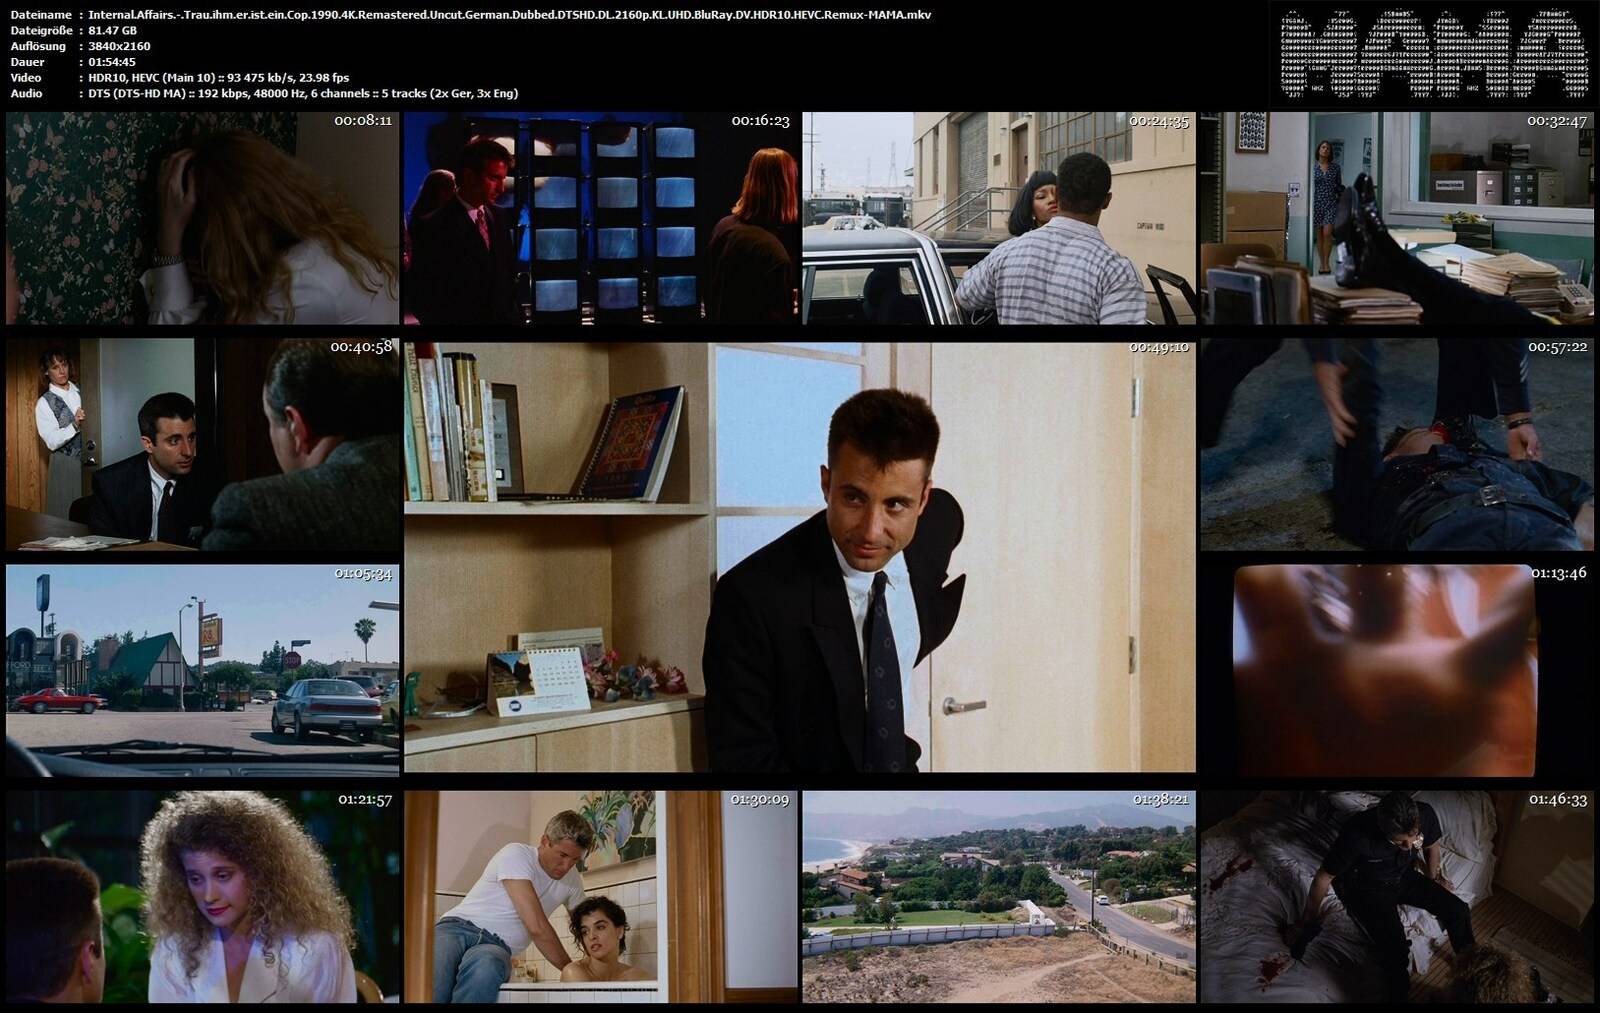
Task: Click the DTS-HD MA audio details line
Action: [x=303, y=93]
